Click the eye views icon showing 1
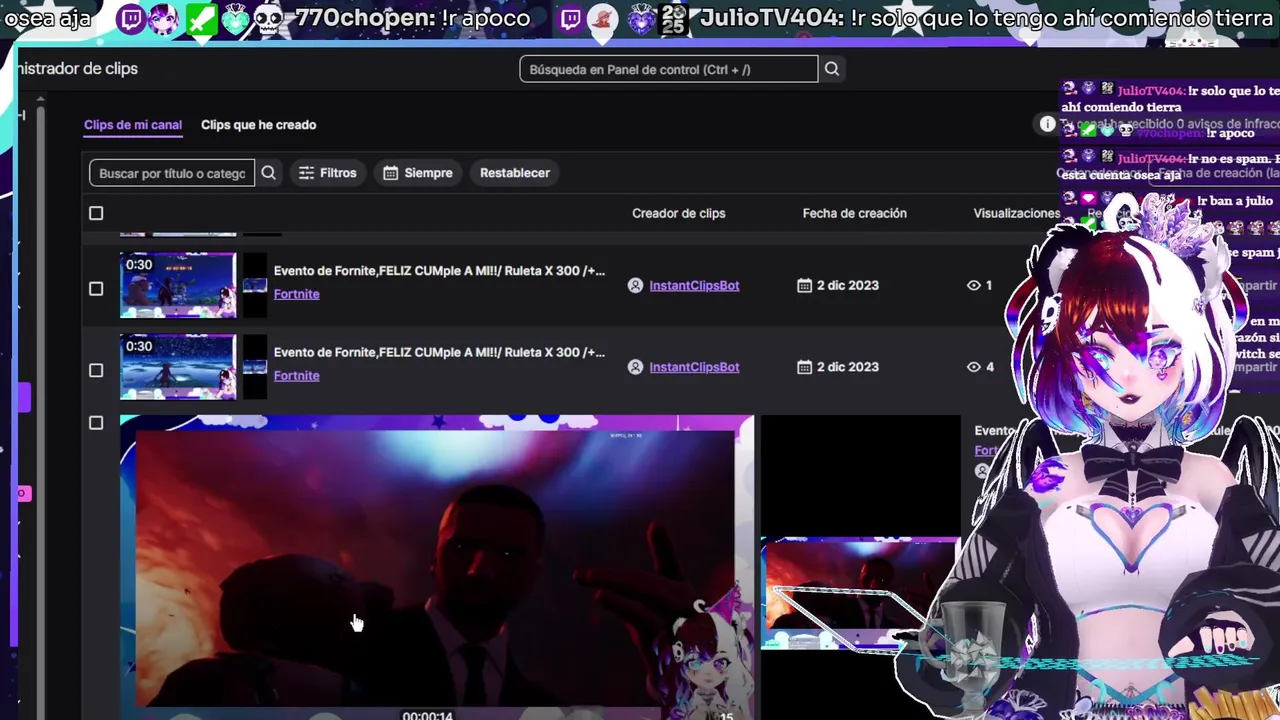The image size is (1280, 720). pyautogui.click(x=974, y=285)
